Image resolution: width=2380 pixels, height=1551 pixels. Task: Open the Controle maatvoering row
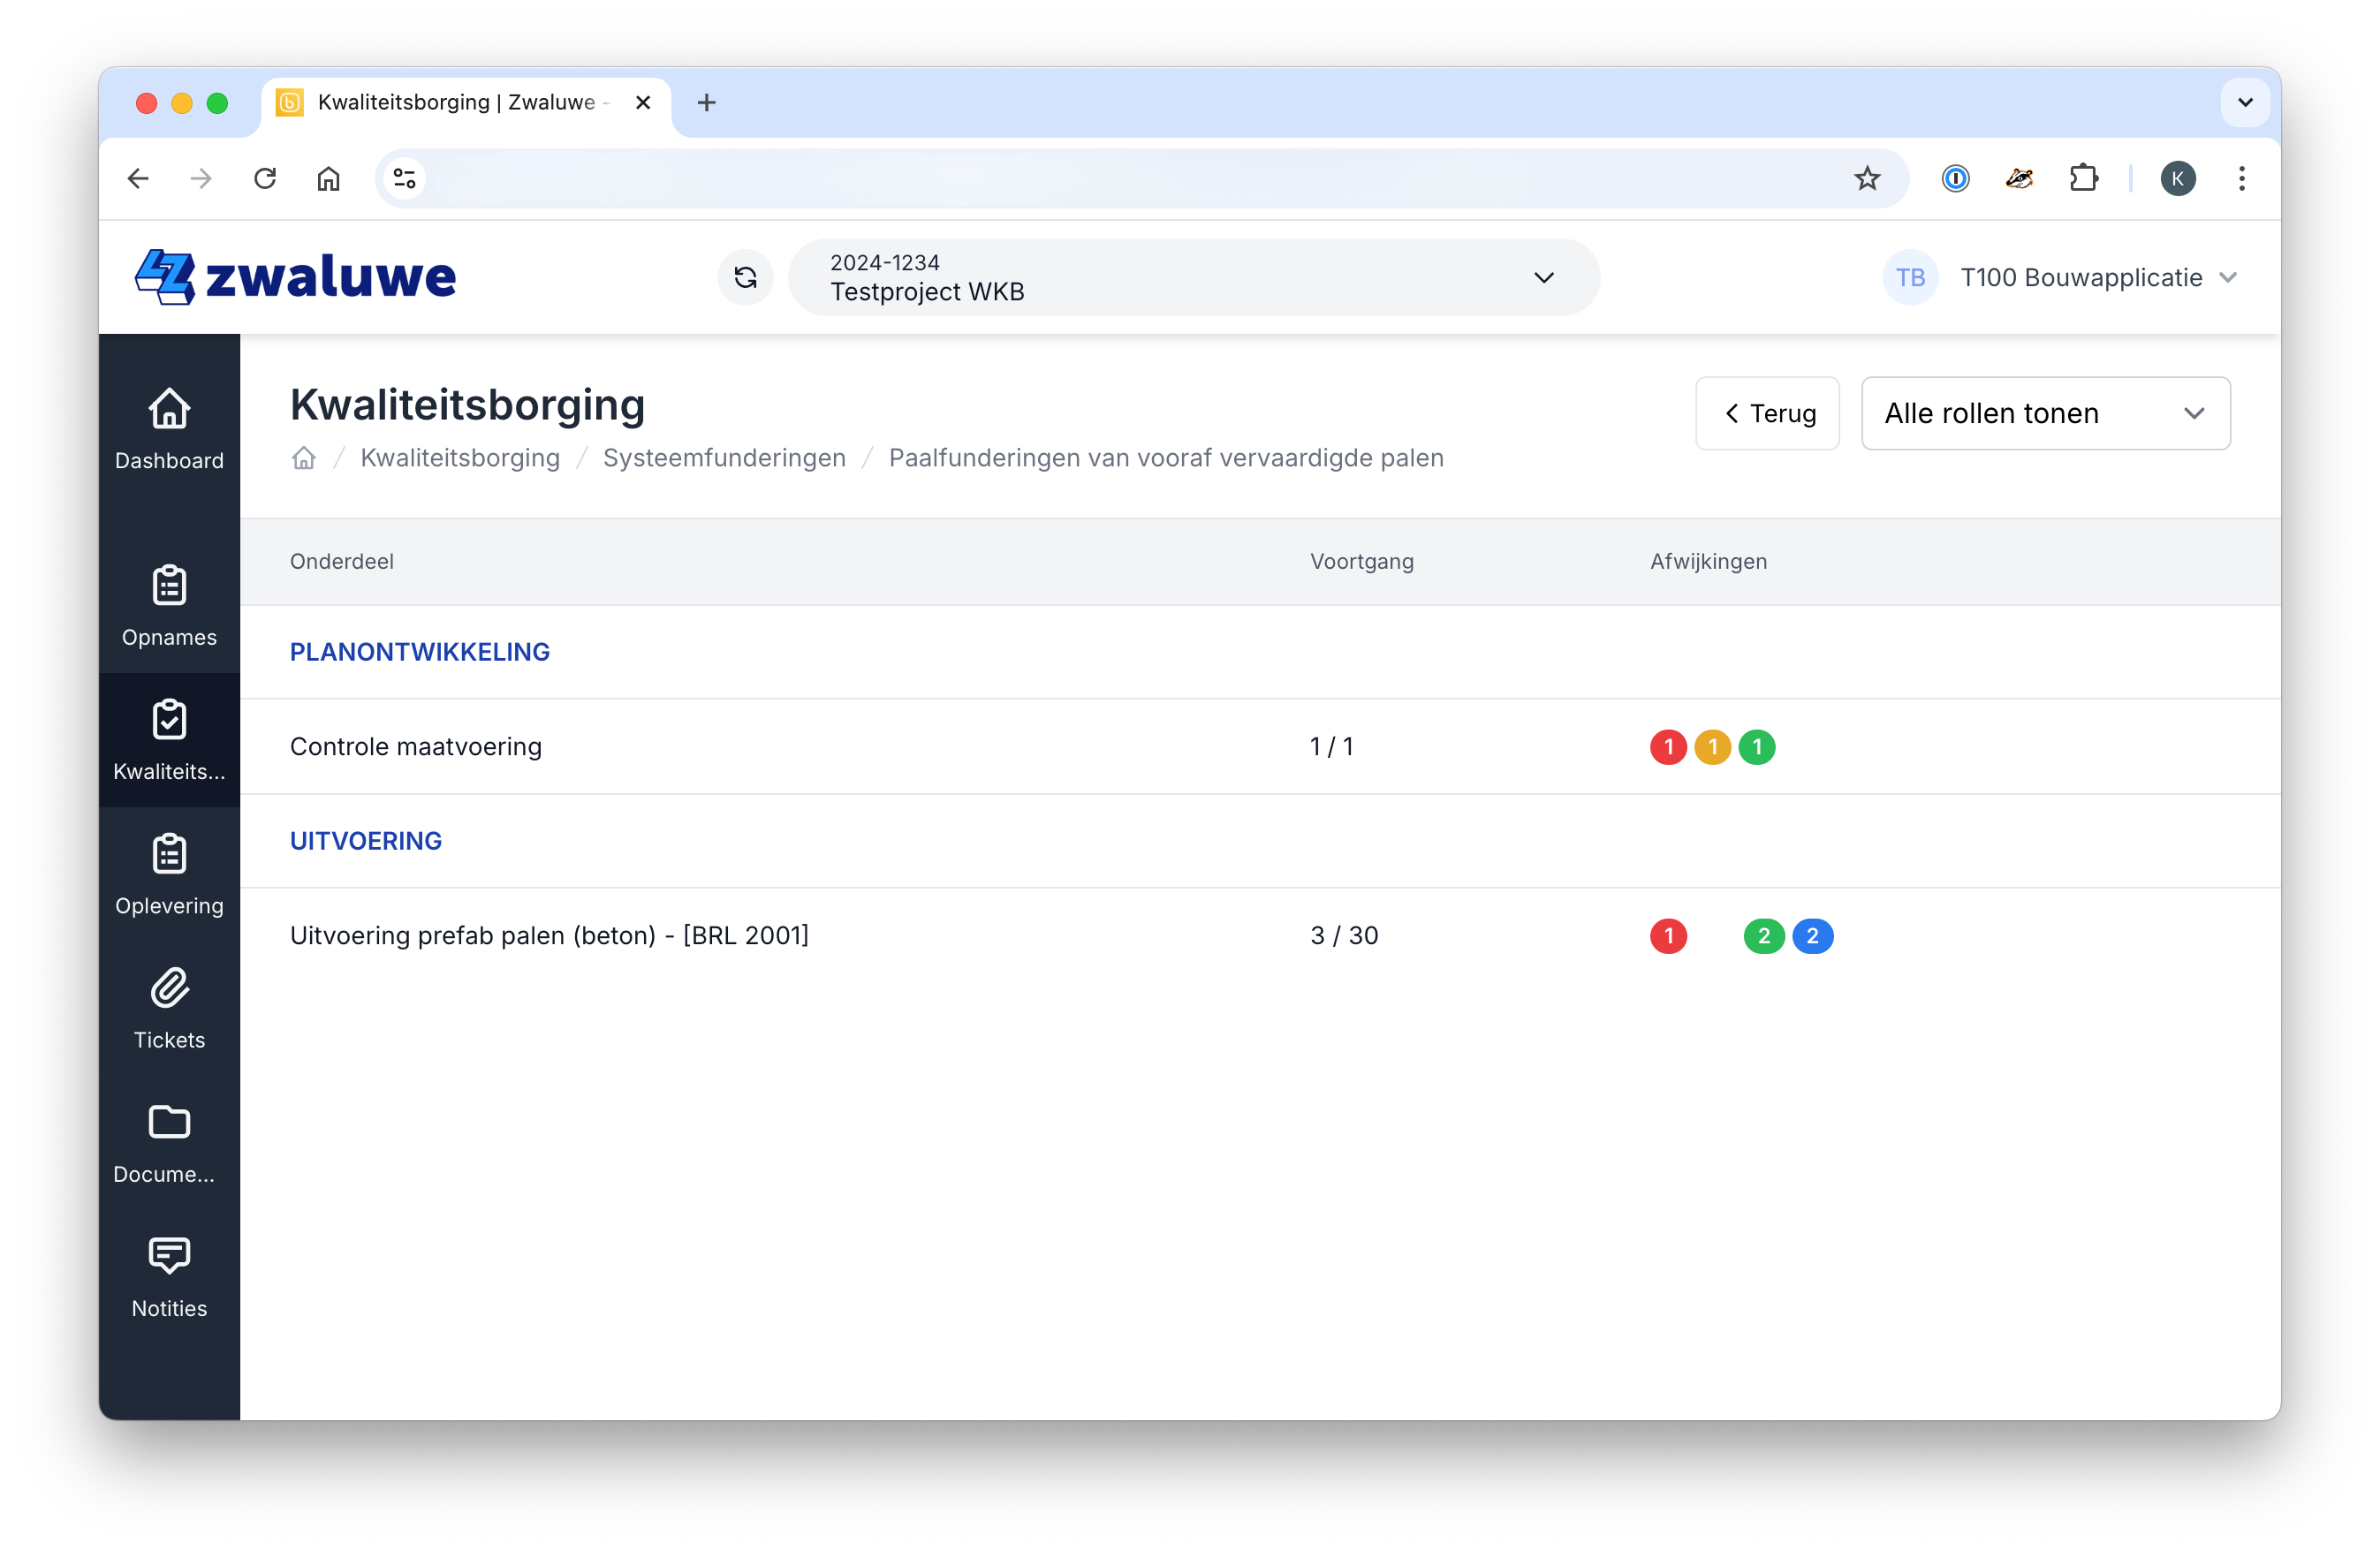point(1260,746)
